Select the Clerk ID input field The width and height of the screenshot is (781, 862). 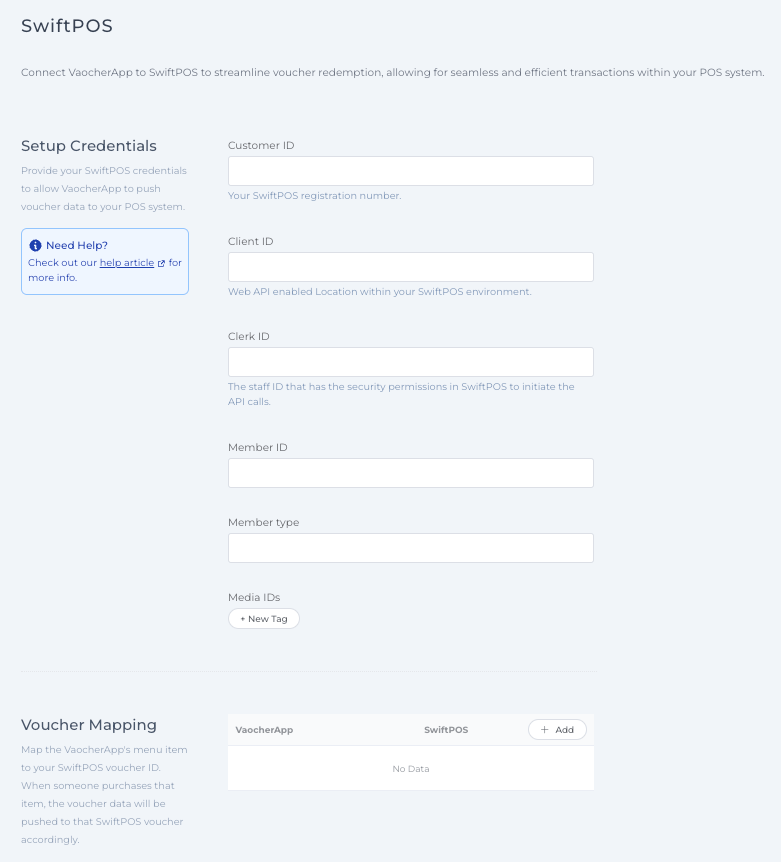[x=410, y=361]
